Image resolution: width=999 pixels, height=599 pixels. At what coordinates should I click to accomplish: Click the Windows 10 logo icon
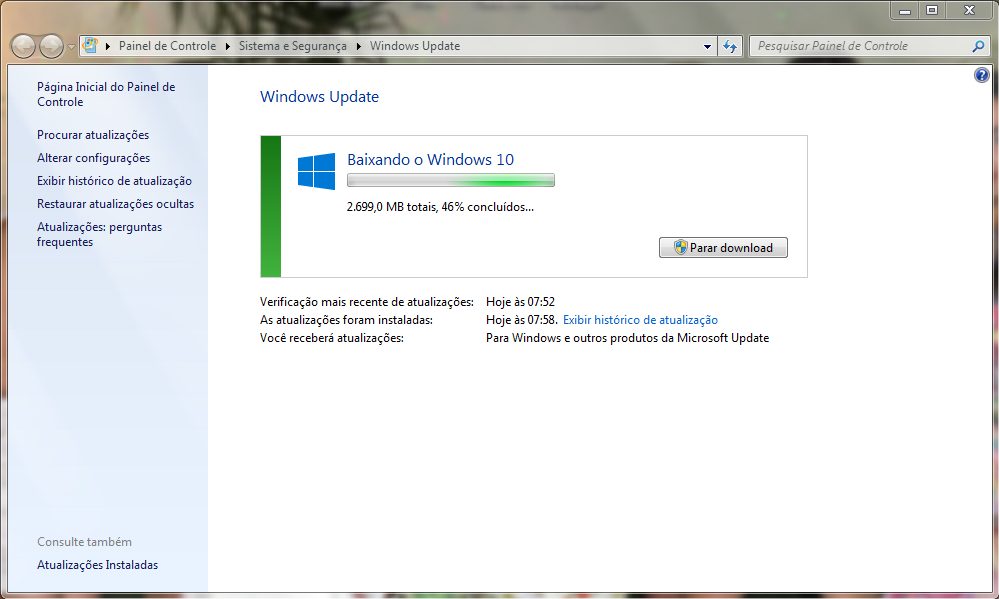(316, 171)
